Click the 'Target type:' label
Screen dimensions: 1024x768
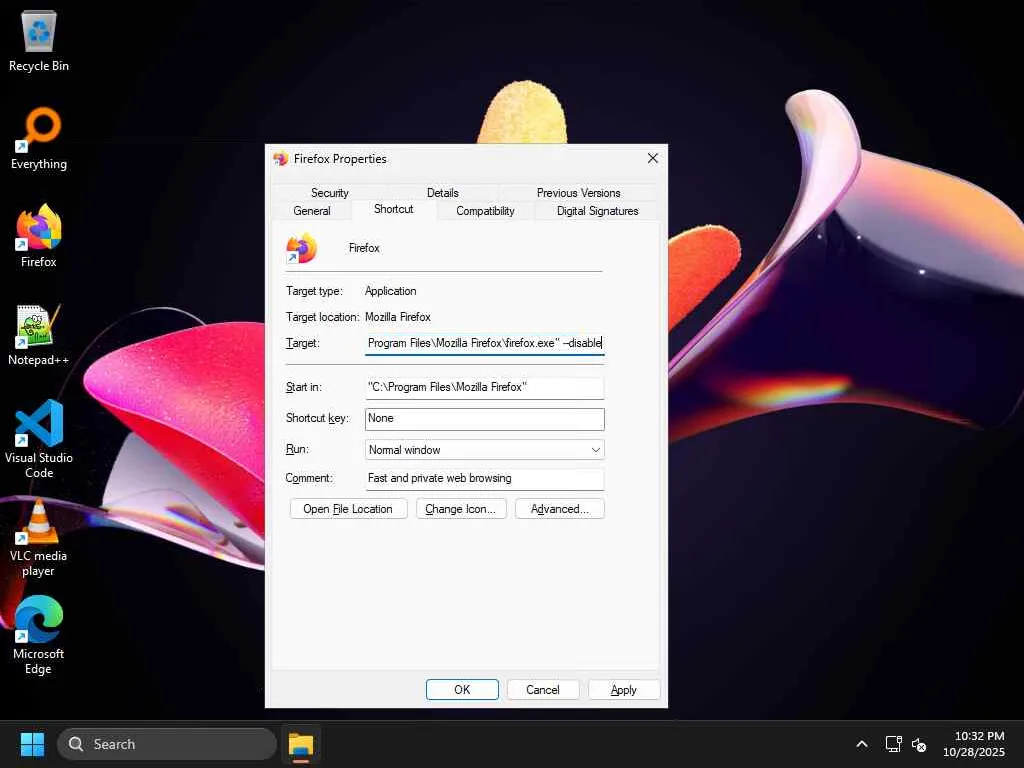pyautogui.click(x=314, y=291)
